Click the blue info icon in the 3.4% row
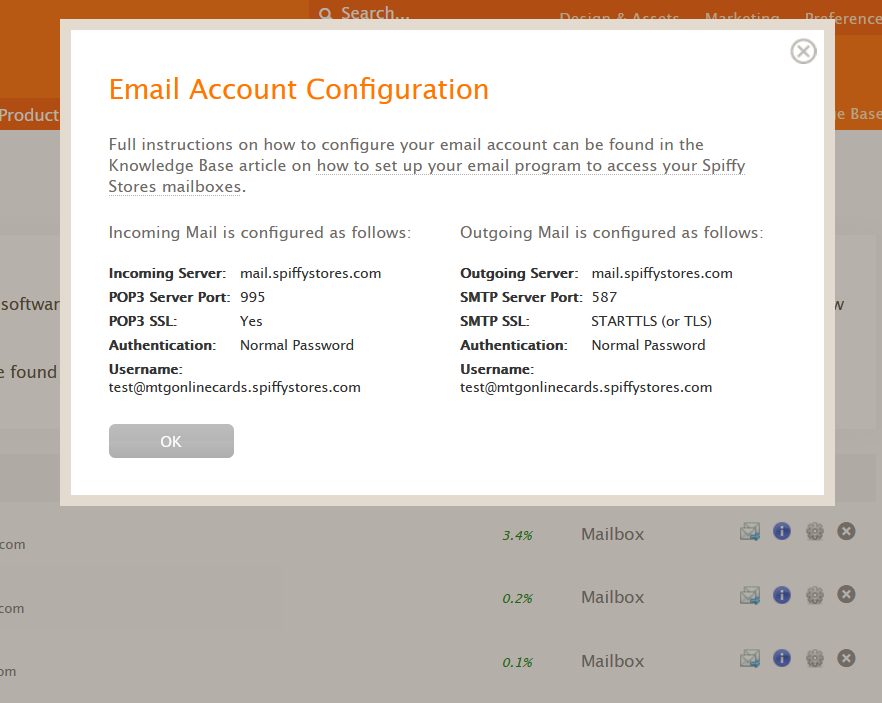Screen dimensions: 882x703 pyautogui.click(x=782, y=531)
